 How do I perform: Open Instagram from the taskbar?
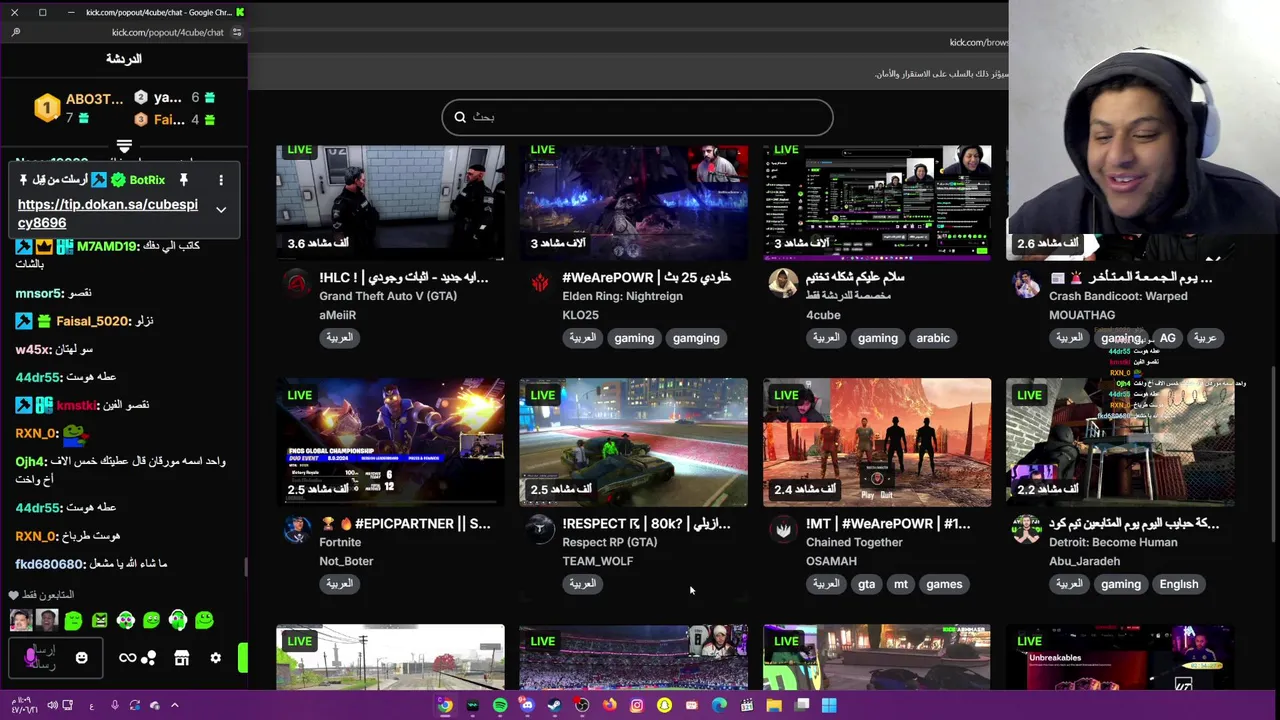click(x=636, y=705)
